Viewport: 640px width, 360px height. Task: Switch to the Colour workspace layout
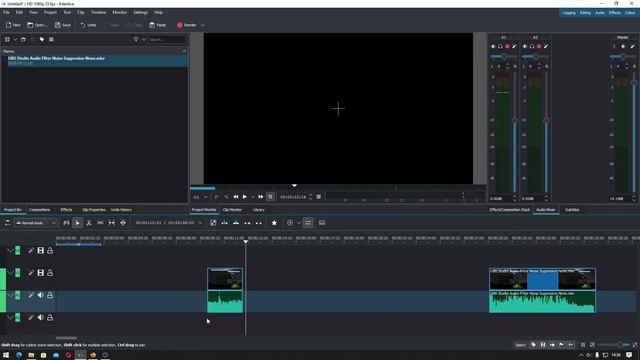tap(630, 13)
